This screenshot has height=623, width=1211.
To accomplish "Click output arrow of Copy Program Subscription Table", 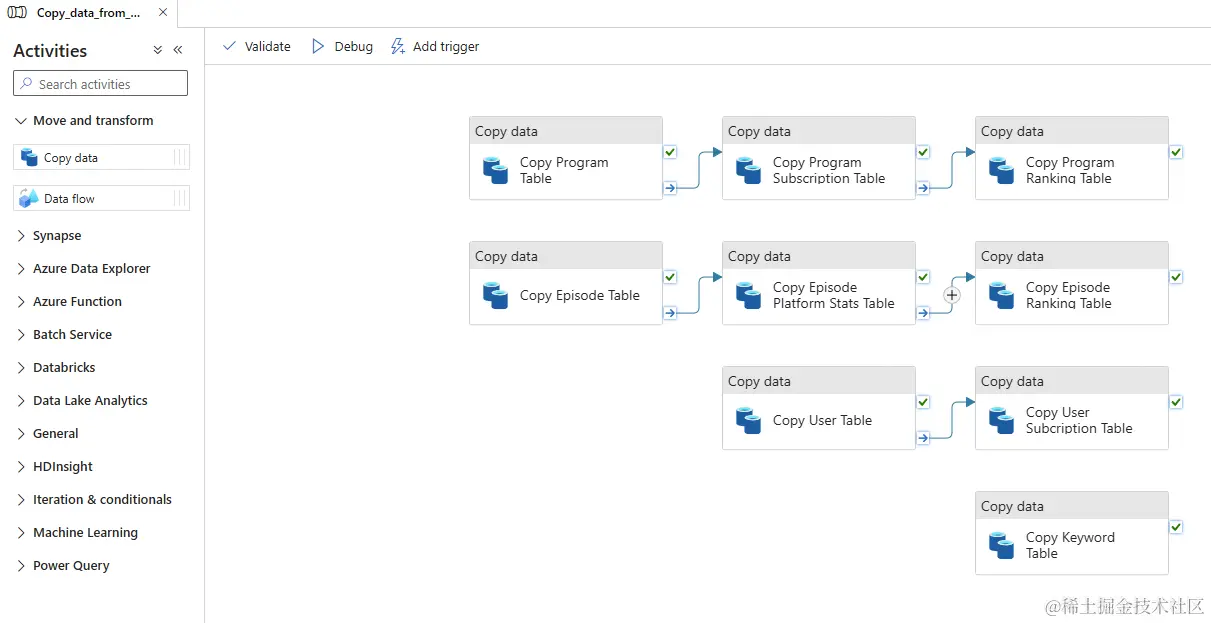I will coord(923,187).
